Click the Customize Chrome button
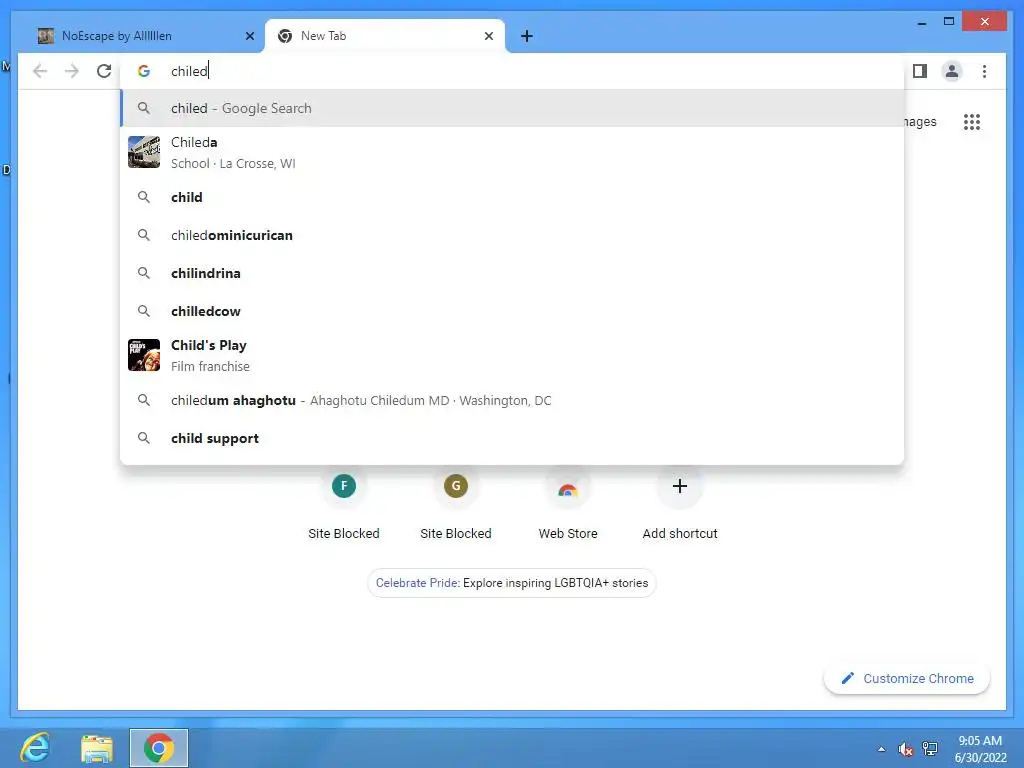Image resolution: width=1024 pixels, height=768 pixels. (907, 679)
